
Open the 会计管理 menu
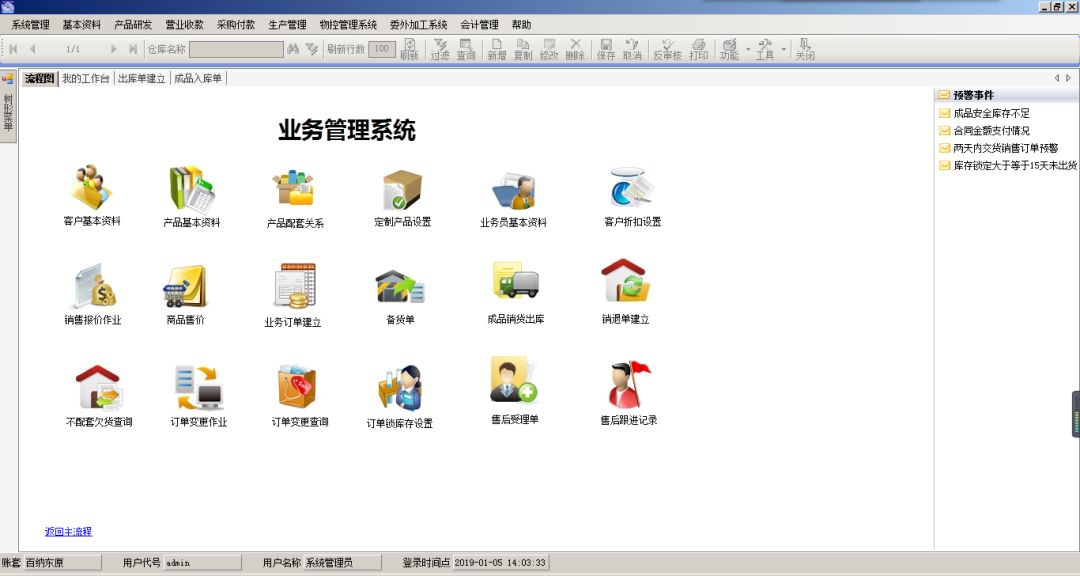click(x=479, y=25)
